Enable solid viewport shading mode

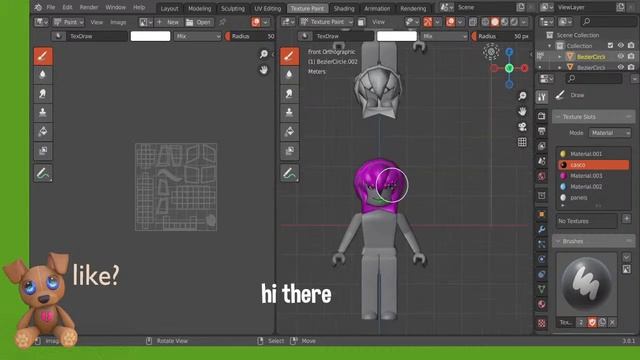[495, 22]
